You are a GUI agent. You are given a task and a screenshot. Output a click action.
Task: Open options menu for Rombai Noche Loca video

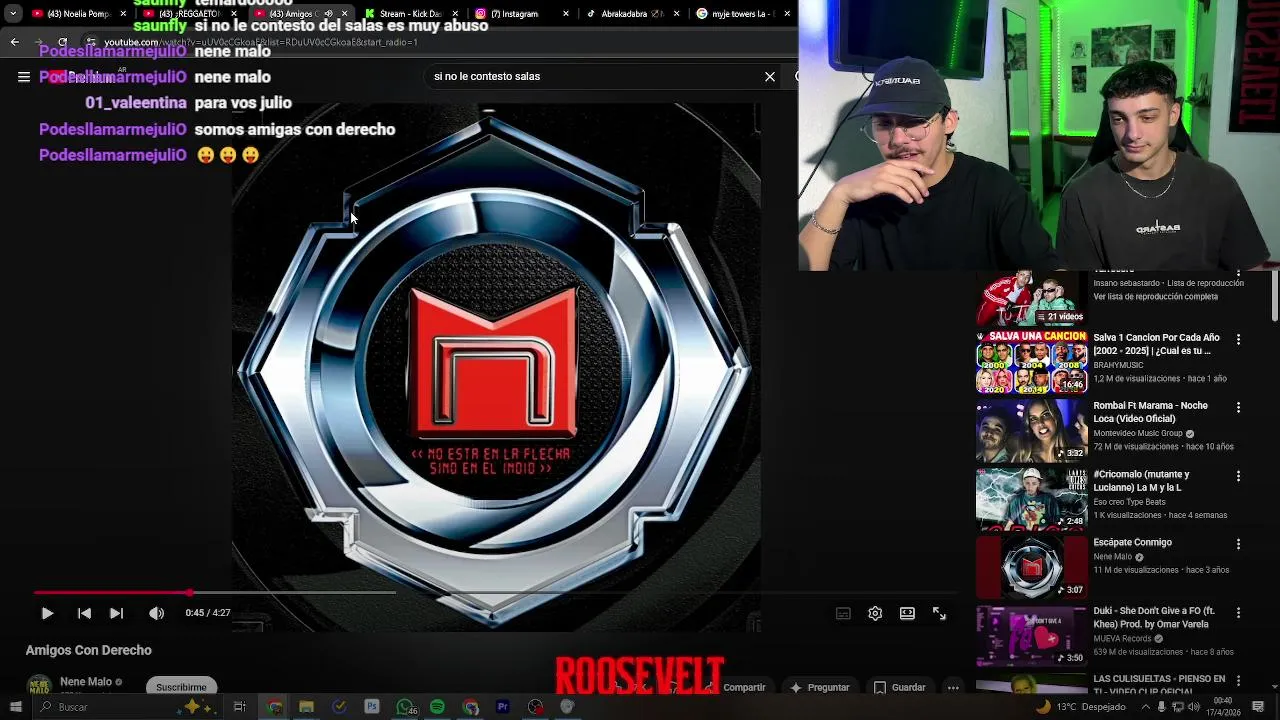tap(1238, 408)
